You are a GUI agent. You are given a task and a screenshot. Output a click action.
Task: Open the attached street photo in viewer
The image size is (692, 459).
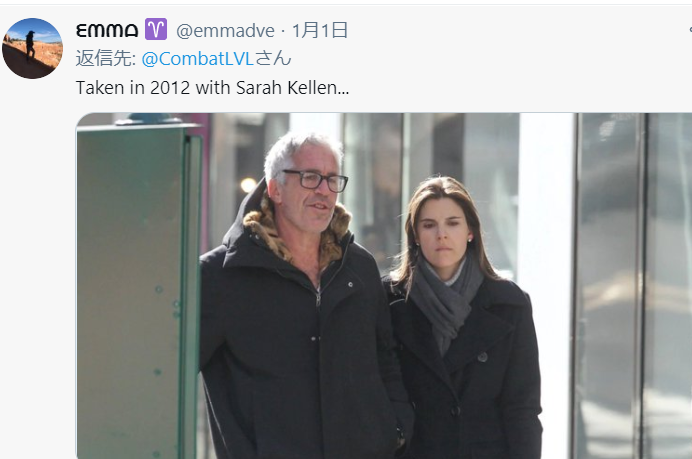(x=384, y=286)
